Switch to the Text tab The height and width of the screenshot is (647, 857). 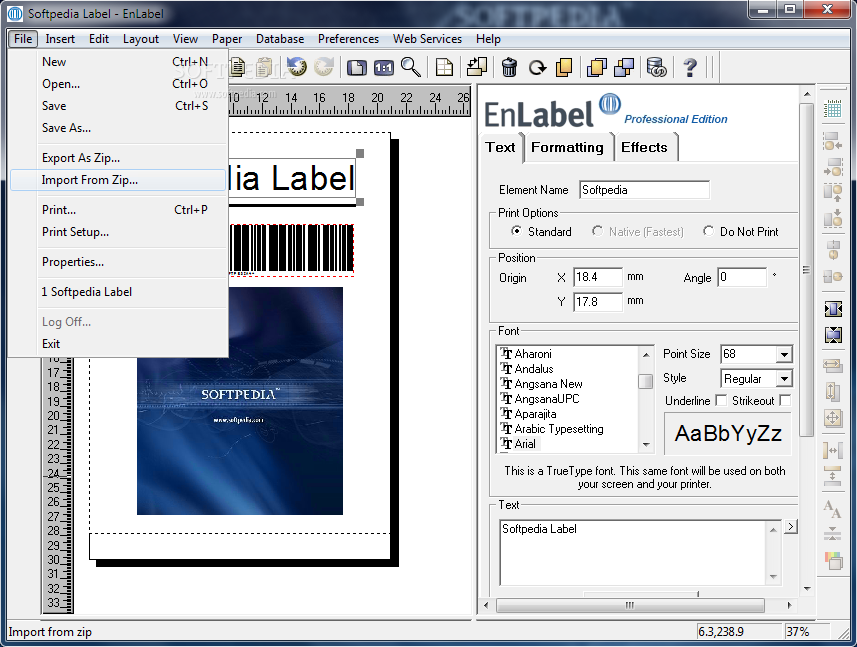coord(500,148)
